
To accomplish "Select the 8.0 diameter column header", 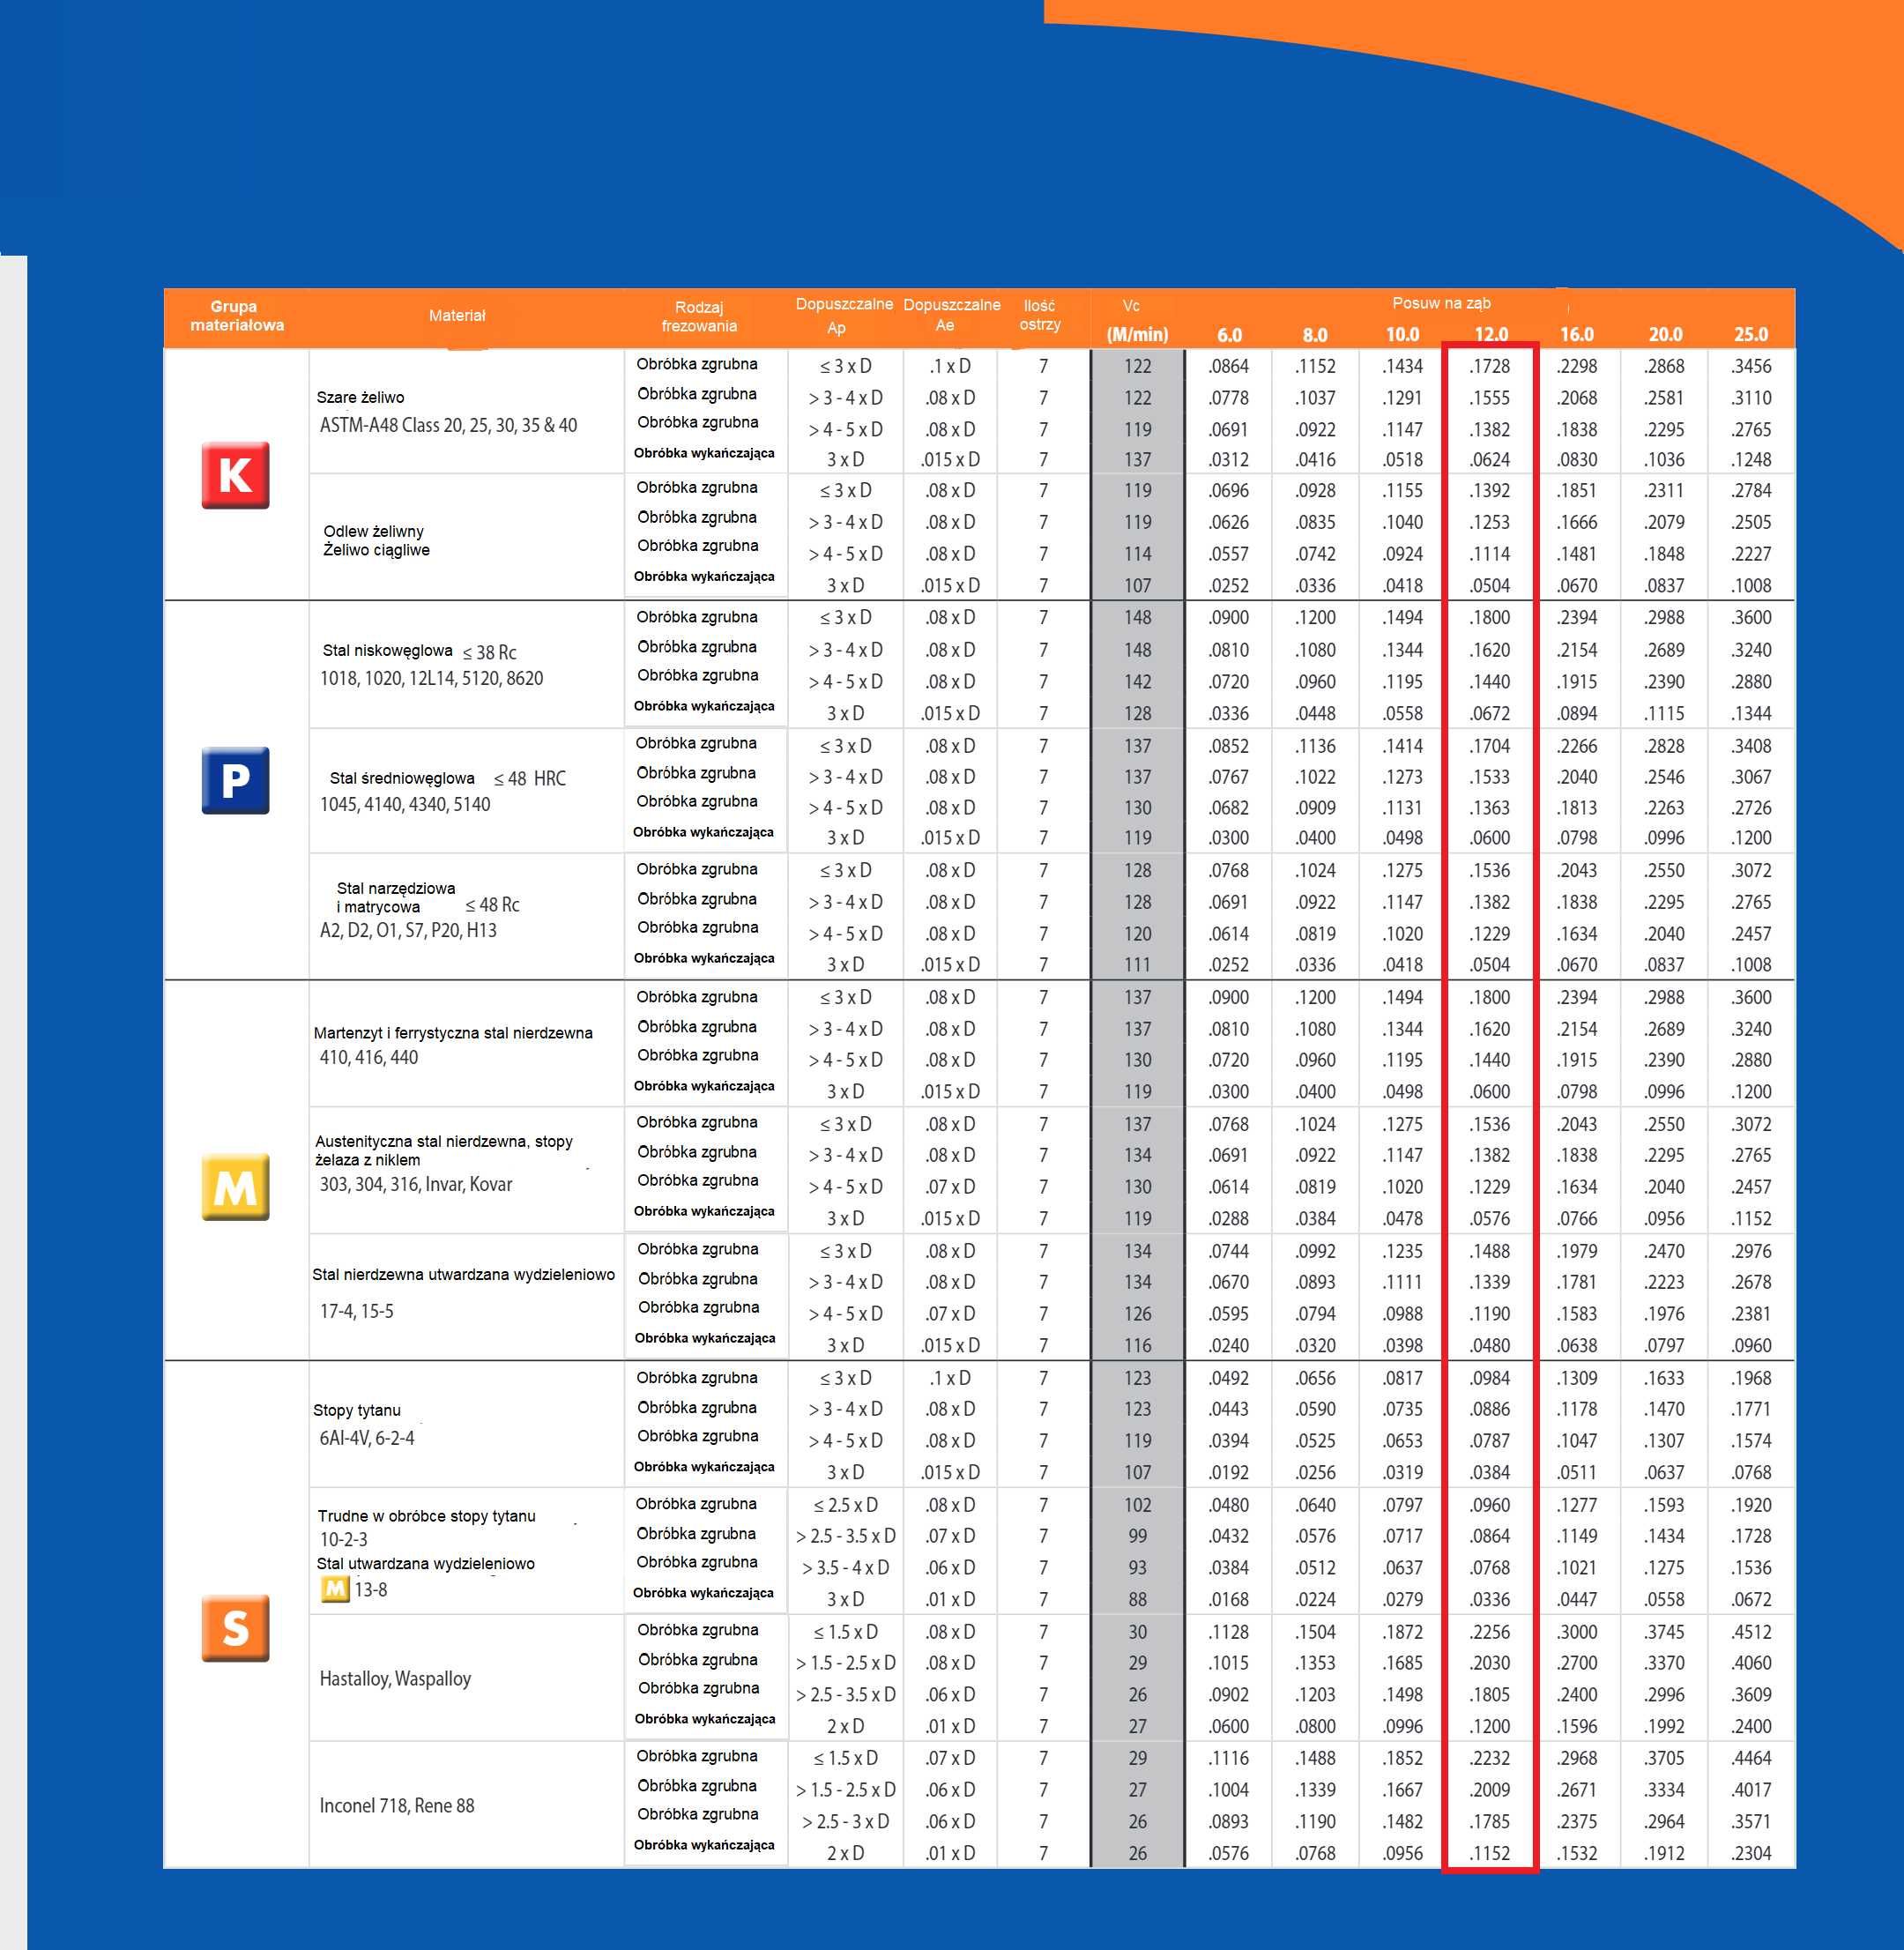I will point(1315,335).
